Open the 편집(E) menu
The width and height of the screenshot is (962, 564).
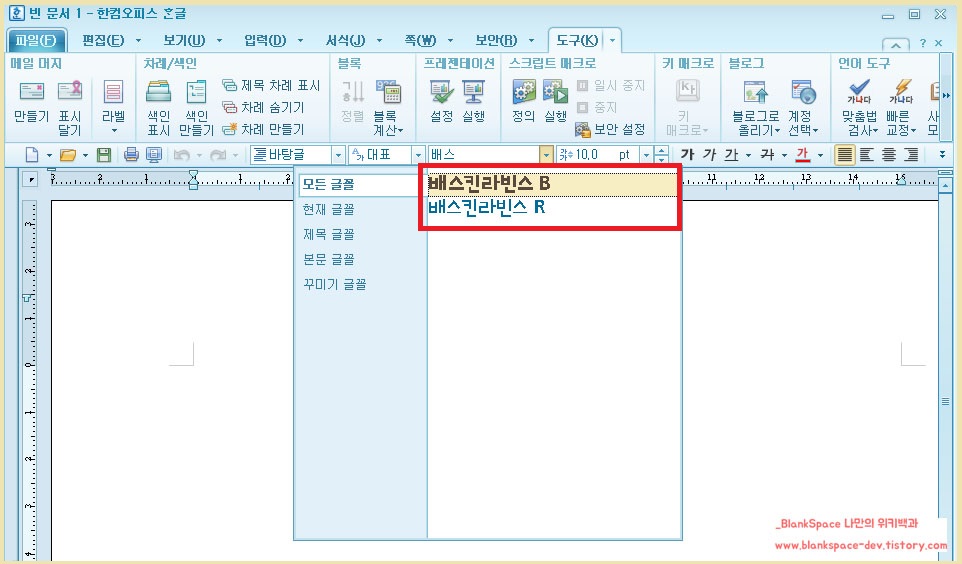[103, 41]
